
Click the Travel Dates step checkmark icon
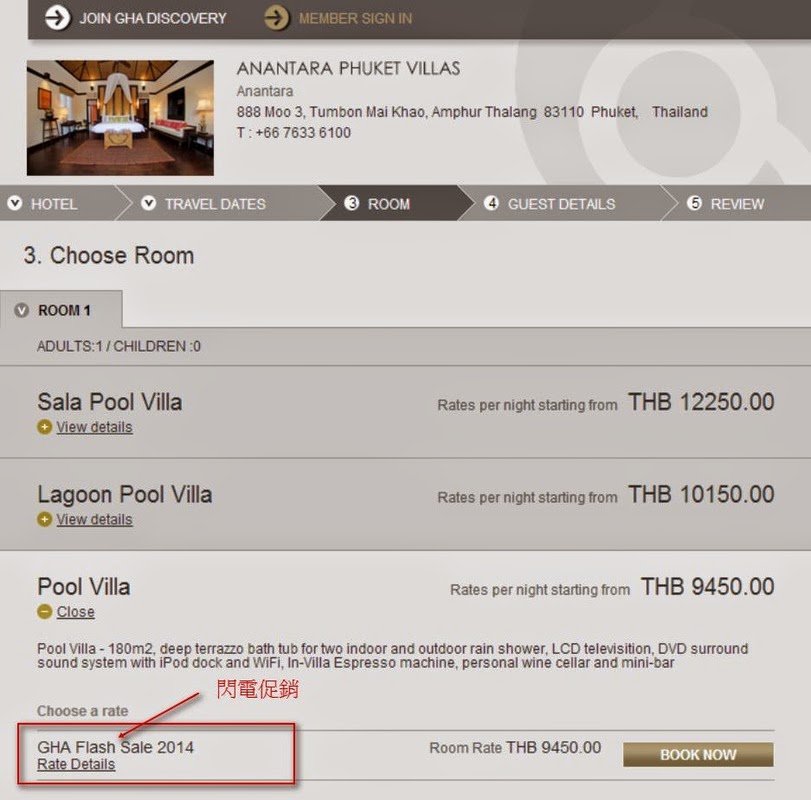(148, 204)
